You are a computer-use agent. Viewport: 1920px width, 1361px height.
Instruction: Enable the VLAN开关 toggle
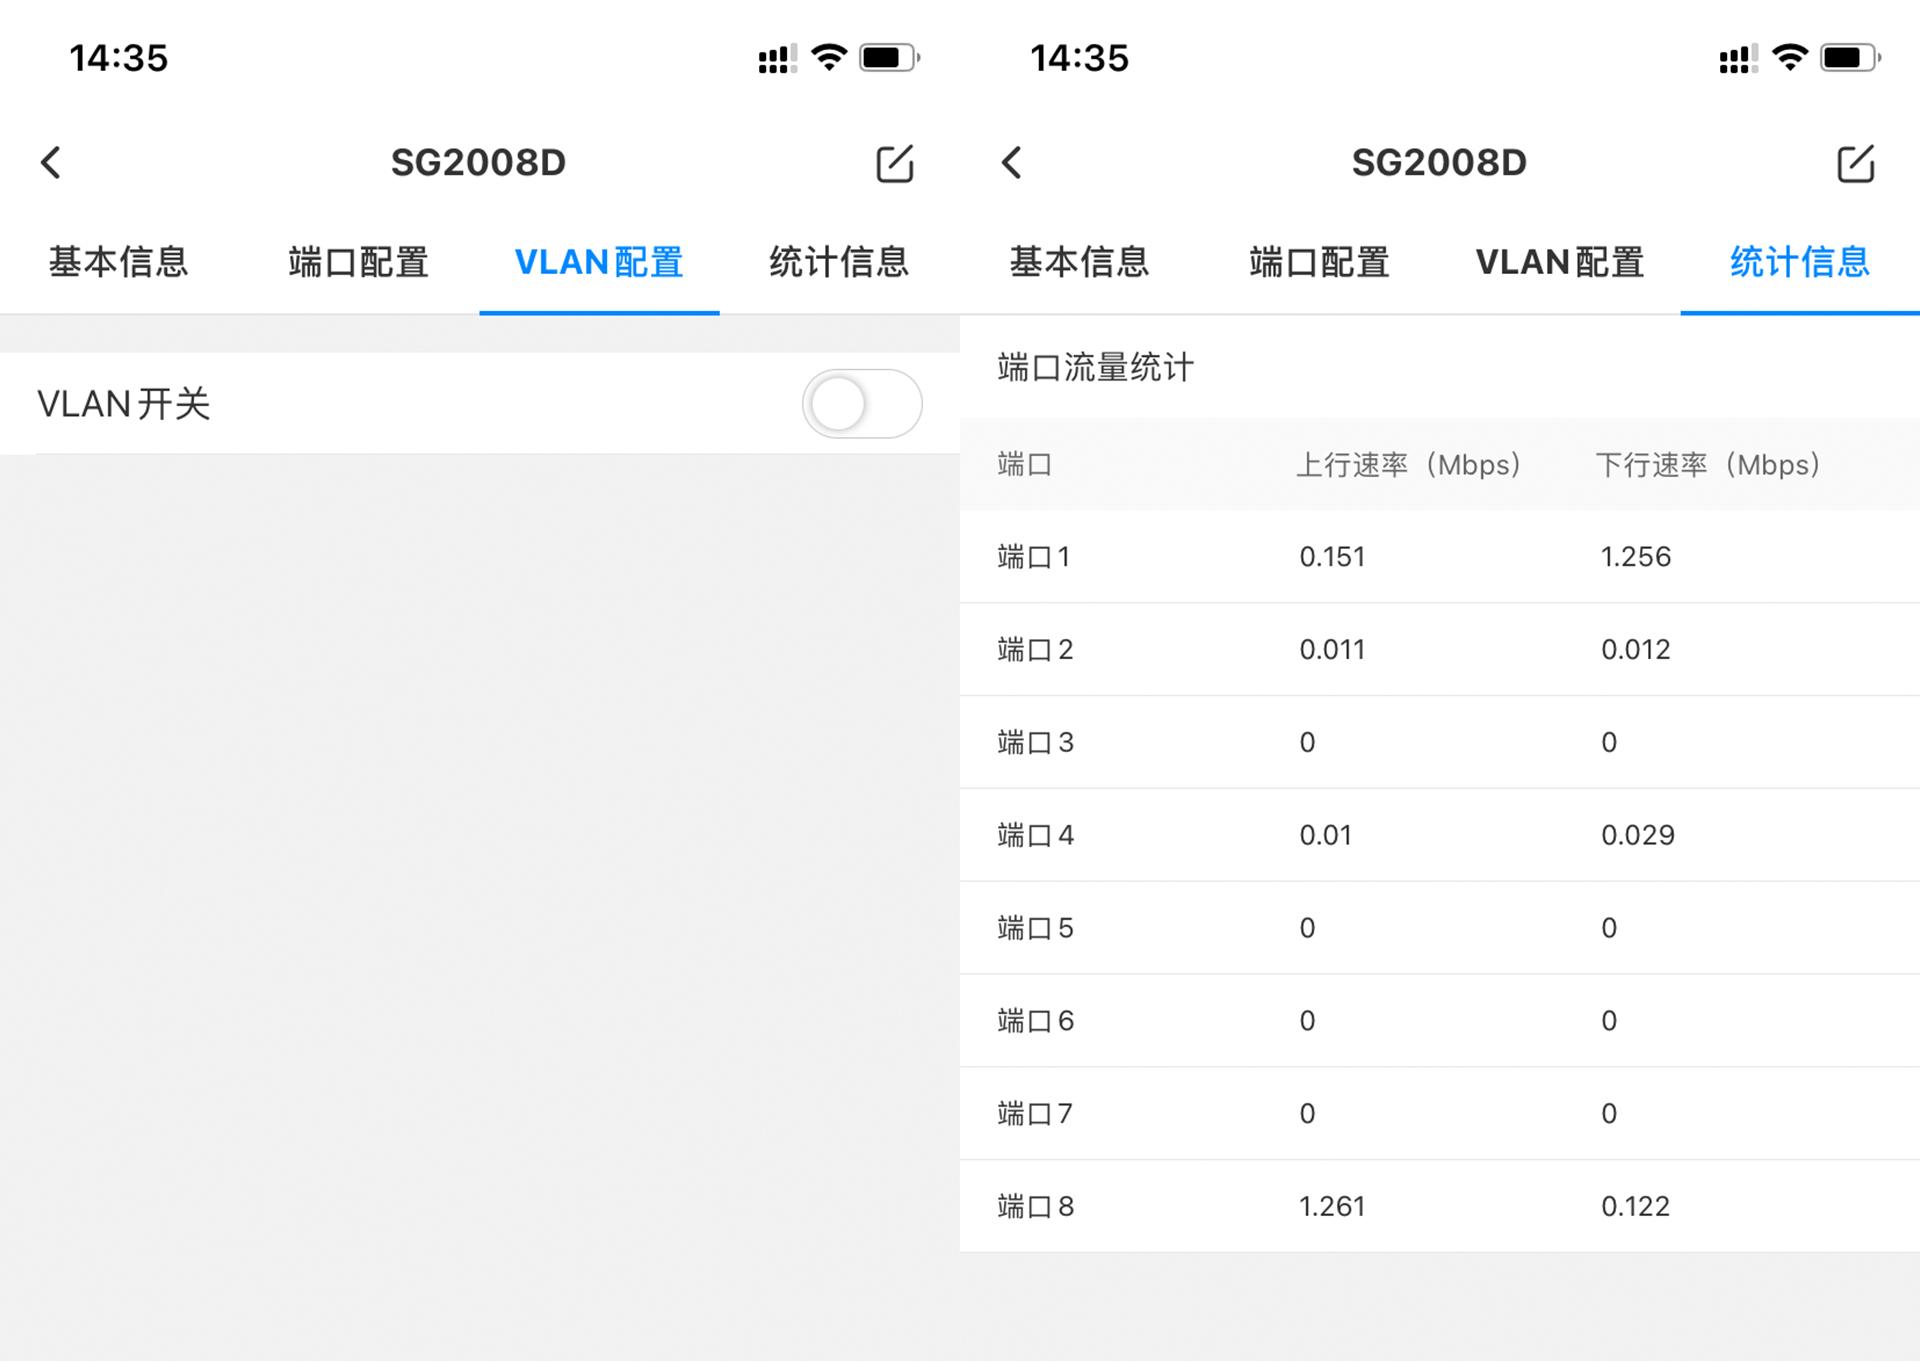click(x=861, y=404)
